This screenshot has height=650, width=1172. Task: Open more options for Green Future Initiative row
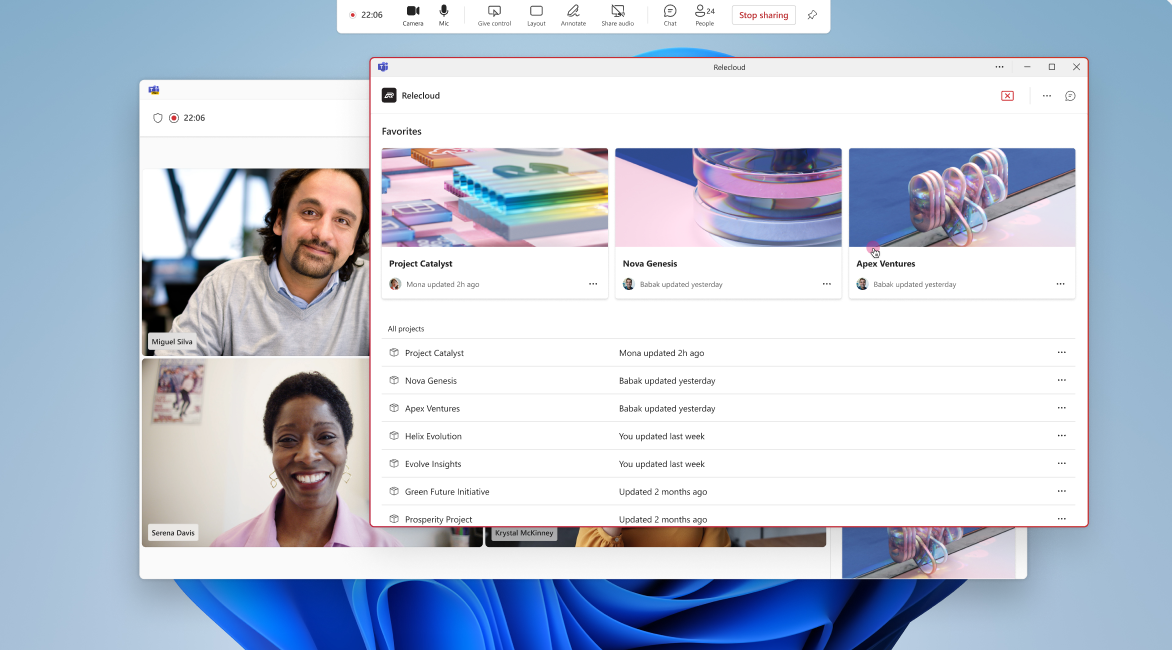point(1061,491)
